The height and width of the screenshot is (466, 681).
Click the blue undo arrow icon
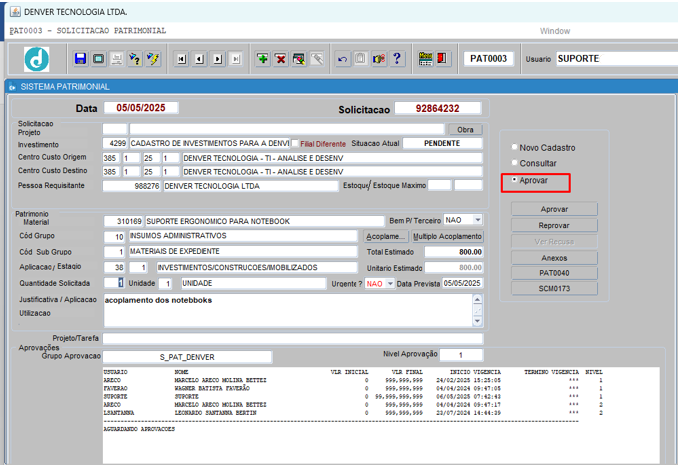[x=342, y=59]
